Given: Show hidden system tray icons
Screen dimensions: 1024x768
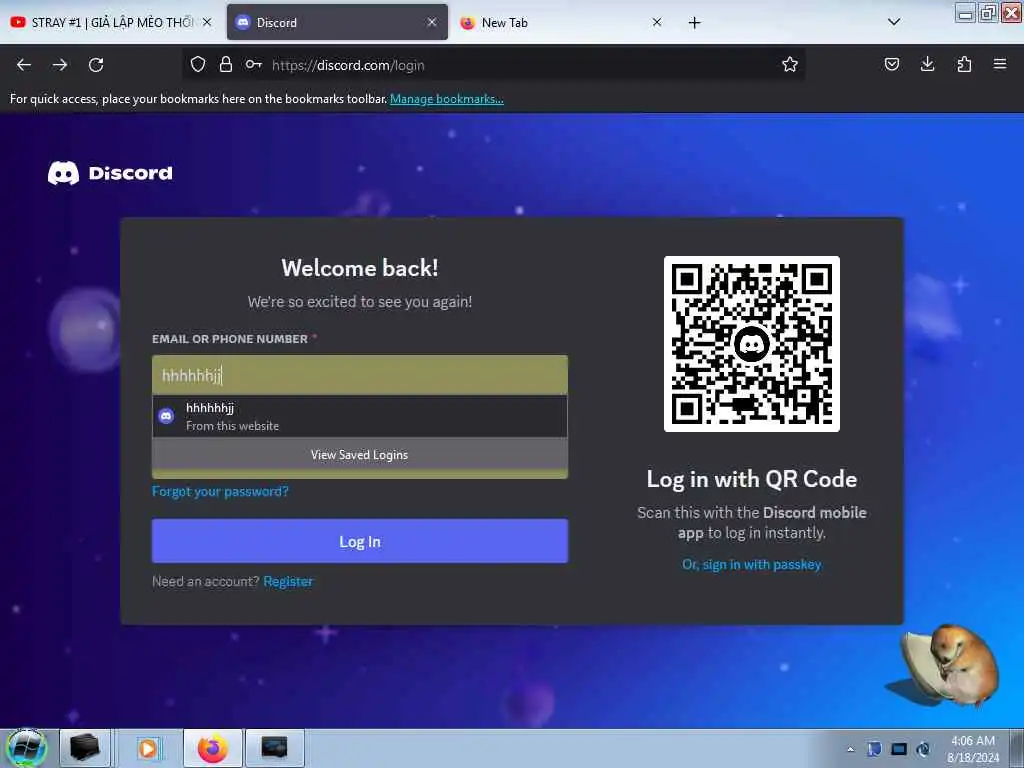Looking at the screenshot, I should [x=850, y=749].
